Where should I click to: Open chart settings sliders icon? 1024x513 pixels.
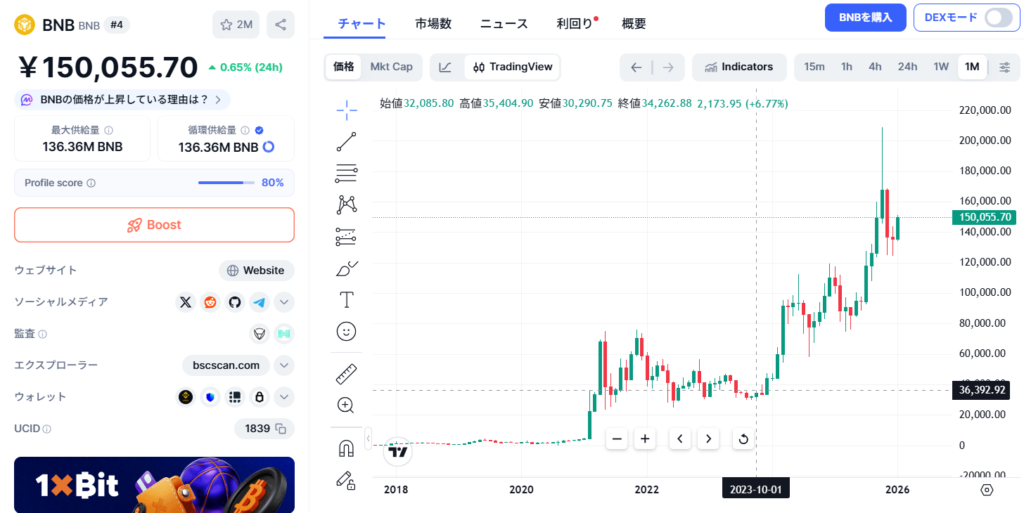pos(1005,67)
